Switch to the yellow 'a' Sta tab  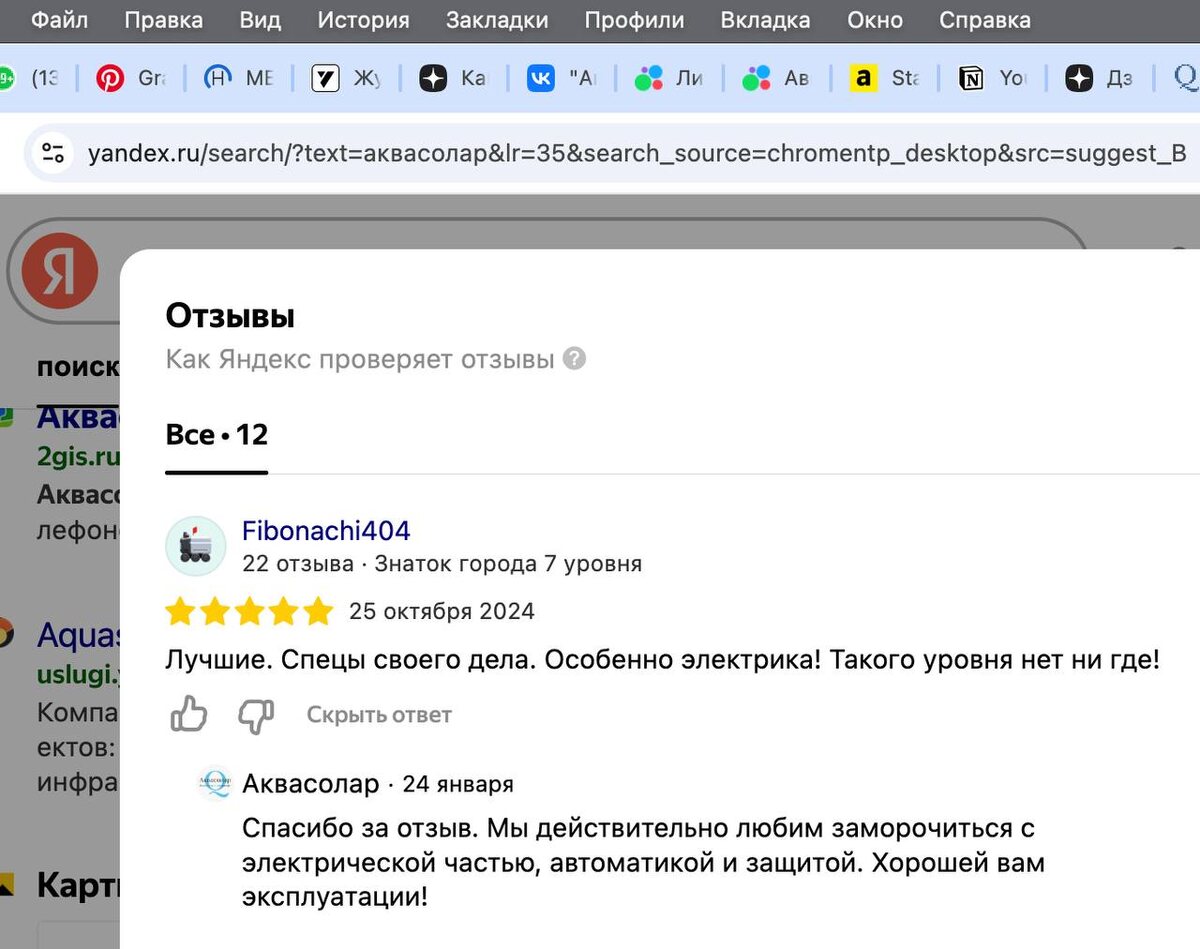click(885, 78)
